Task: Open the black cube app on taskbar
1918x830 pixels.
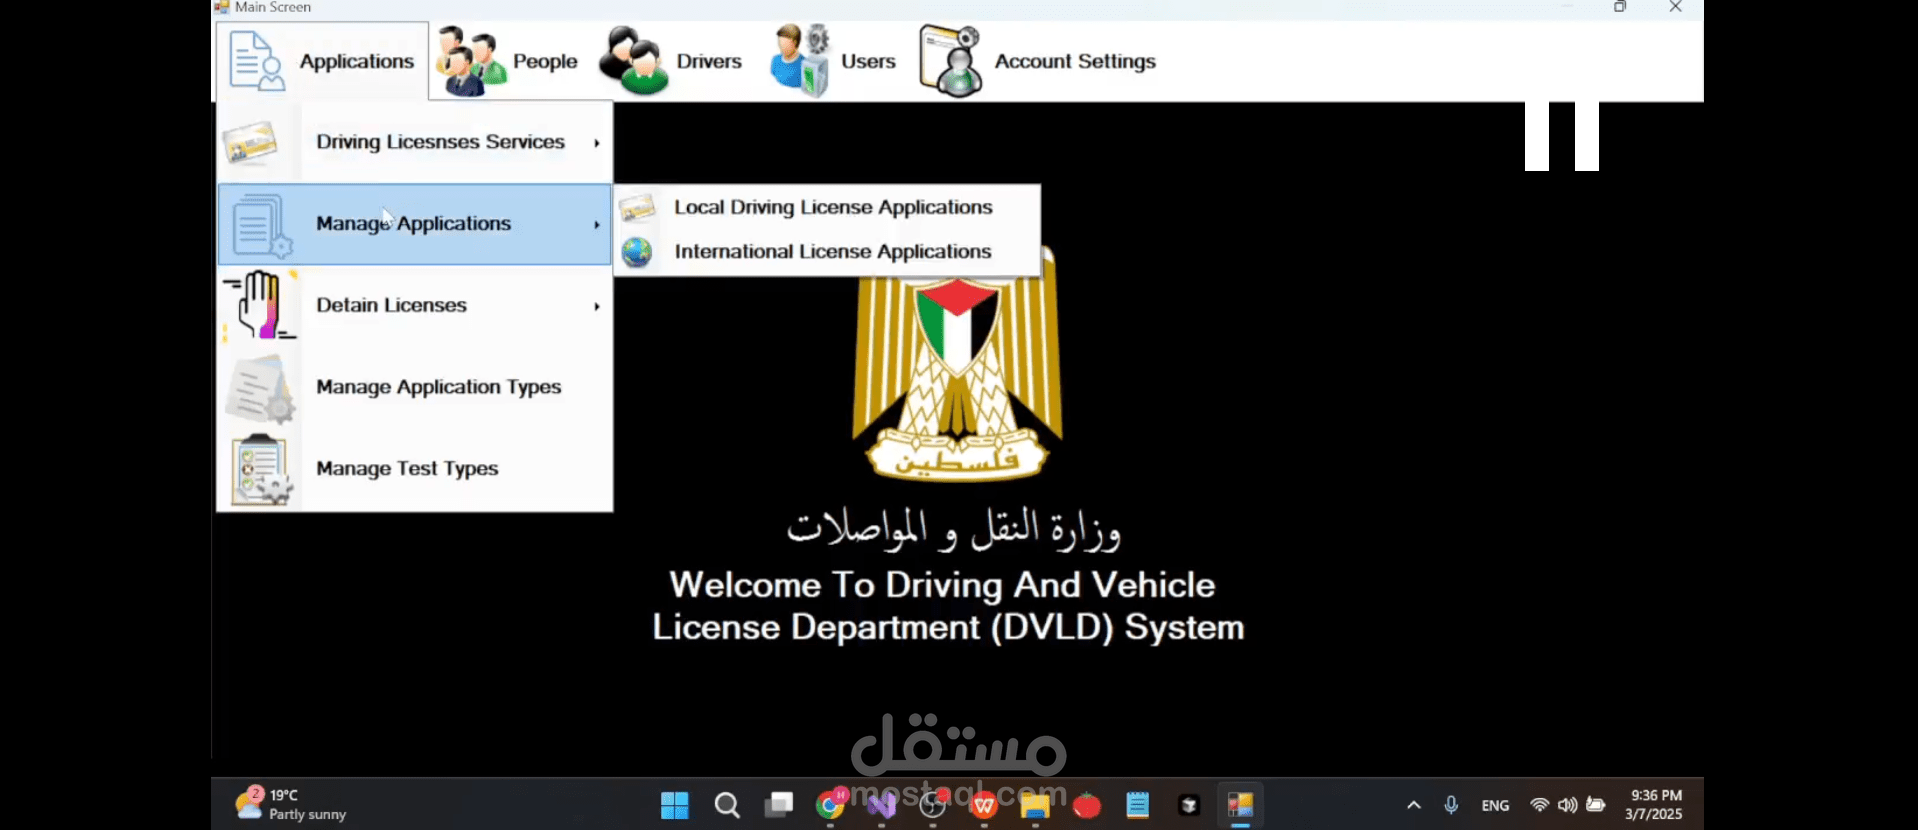Action: (x=1189, y=805)
